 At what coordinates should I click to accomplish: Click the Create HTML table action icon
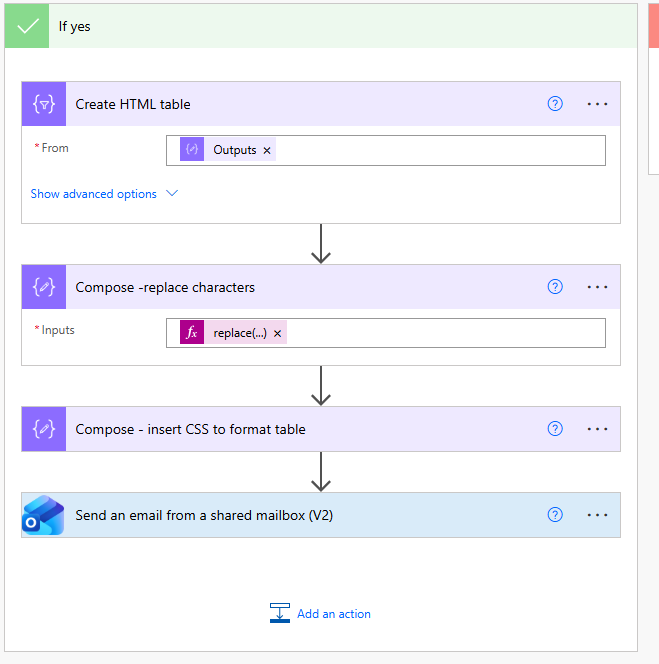click(44, 104)
